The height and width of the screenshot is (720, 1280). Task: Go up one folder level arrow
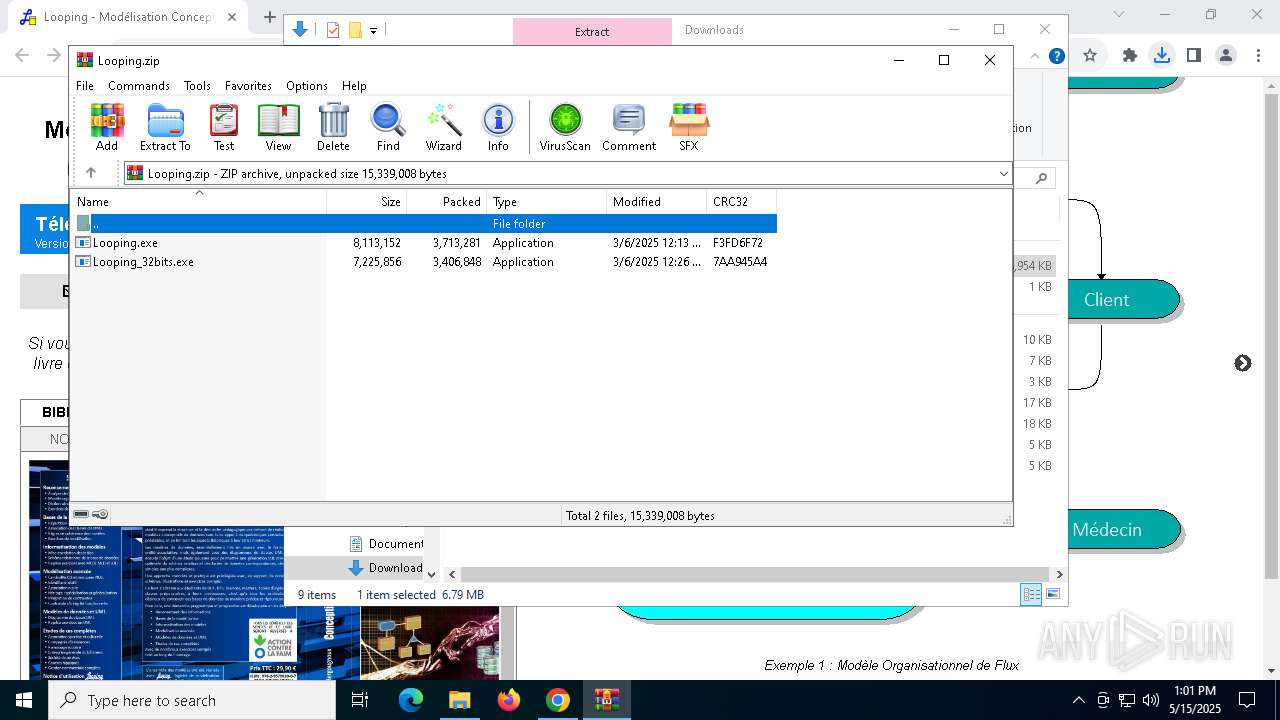(91, 173)
